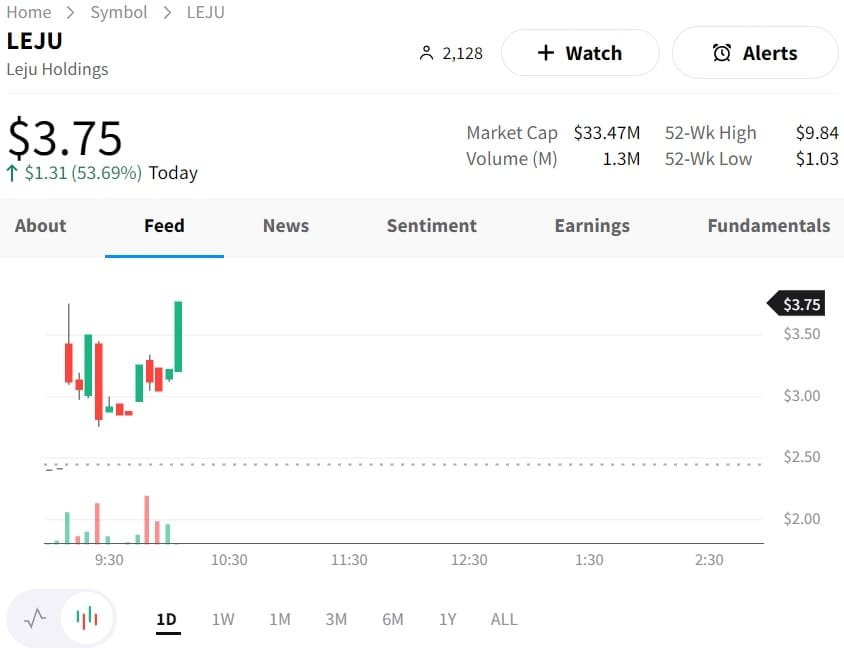
Task: Click the Watch button
Action: point(580,53)
